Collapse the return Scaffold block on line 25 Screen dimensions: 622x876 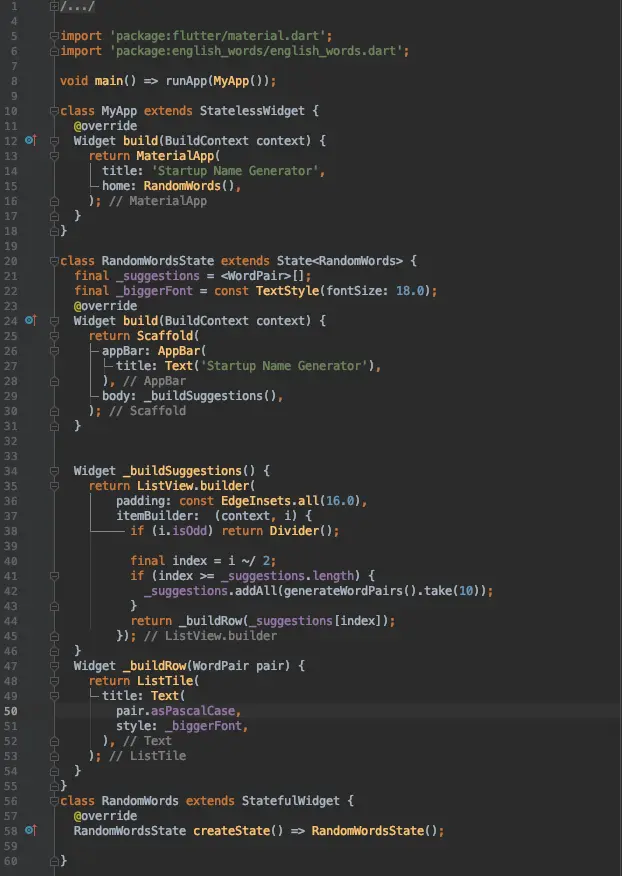tap(54, 336)
